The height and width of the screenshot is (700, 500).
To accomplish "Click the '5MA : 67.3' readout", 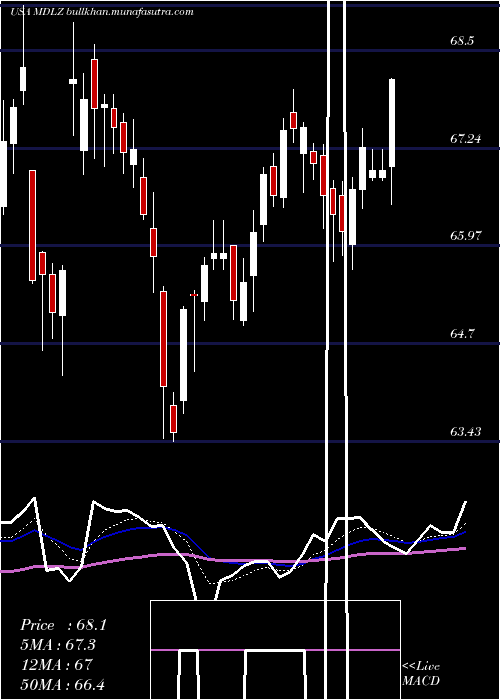I will 58,645.
